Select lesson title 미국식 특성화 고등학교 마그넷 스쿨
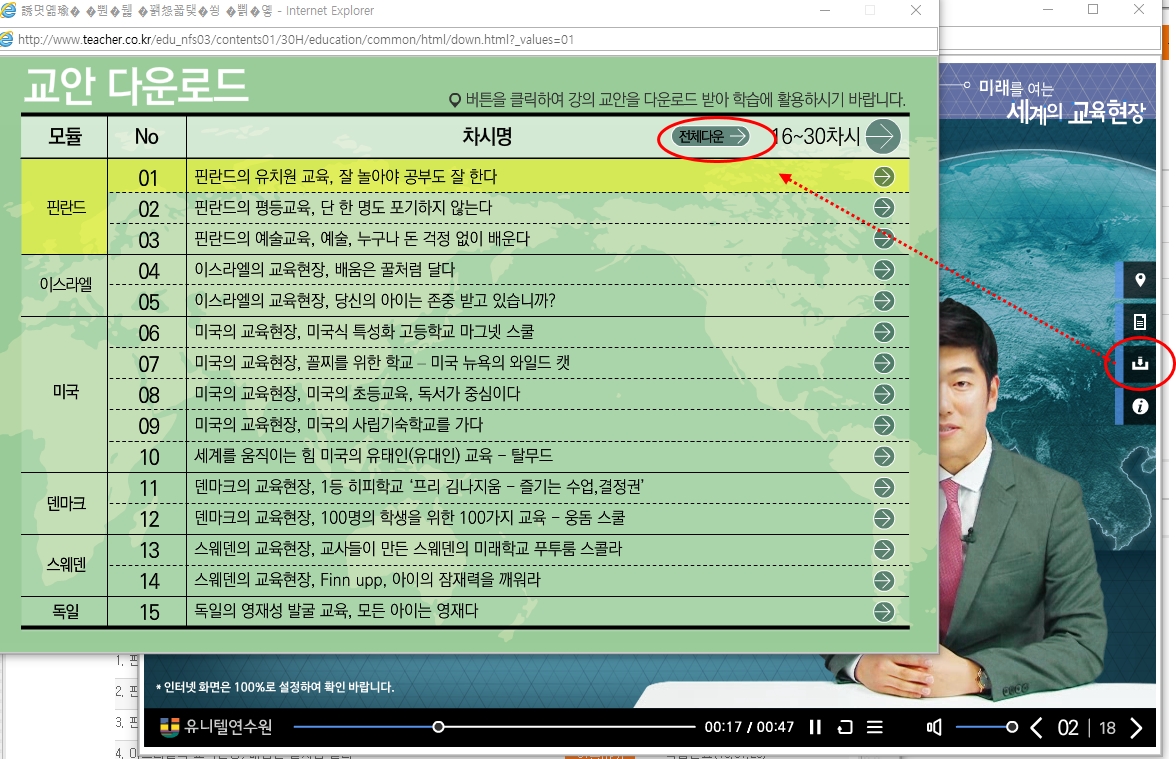The height and width of the screenshot is (759, 1176). point(364,332)
